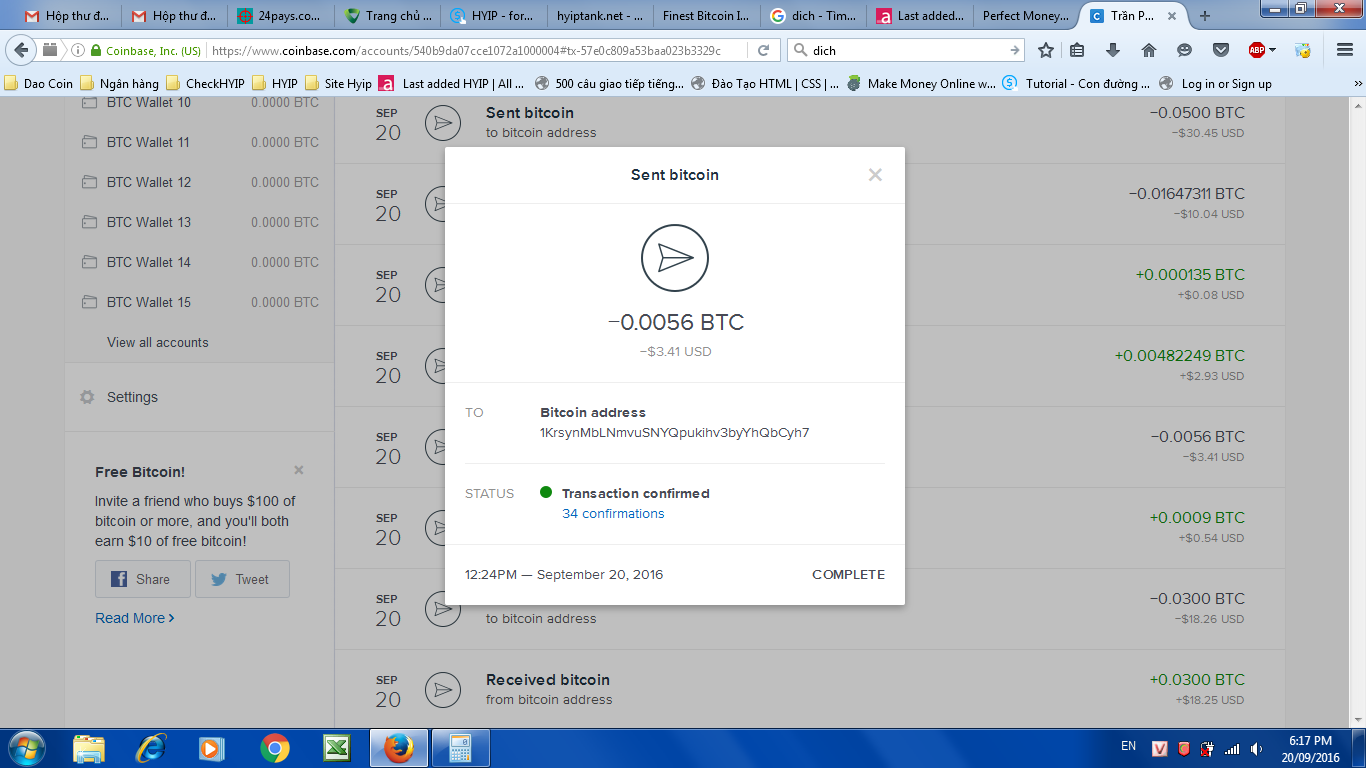Close the Sent bitcoin dialog

click(875, 175)
